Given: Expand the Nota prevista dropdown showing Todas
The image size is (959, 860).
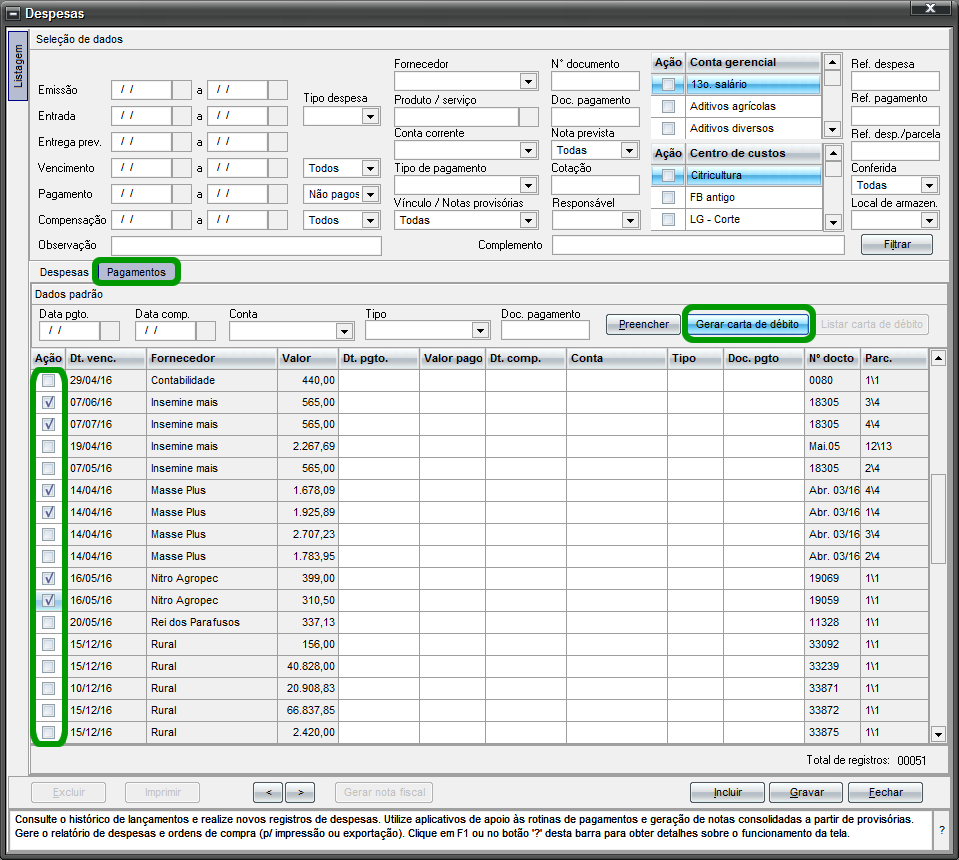Looking at the screenshot, I should (629, 150).
